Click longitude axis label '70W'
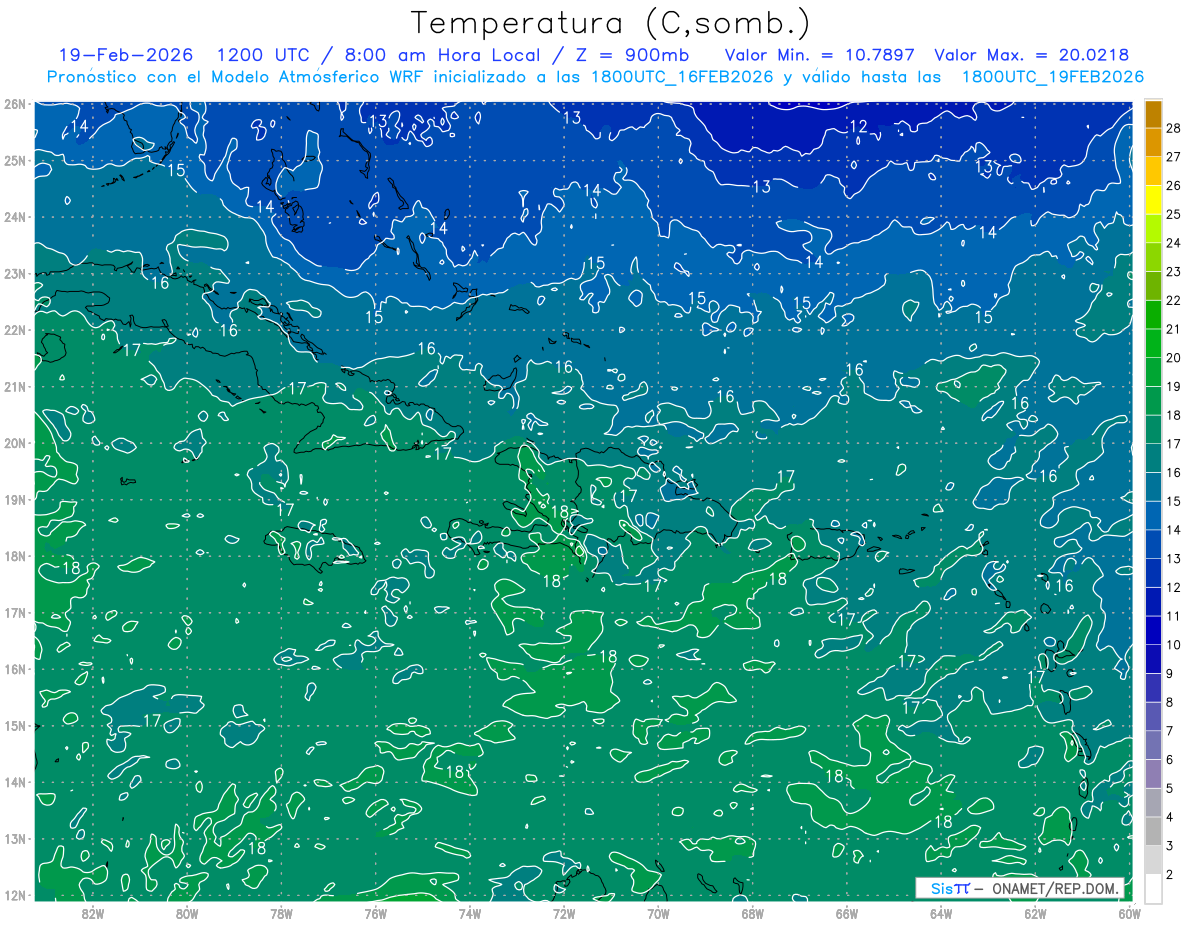The width and height of the screenshot is (1200, 927). (658, 913)
